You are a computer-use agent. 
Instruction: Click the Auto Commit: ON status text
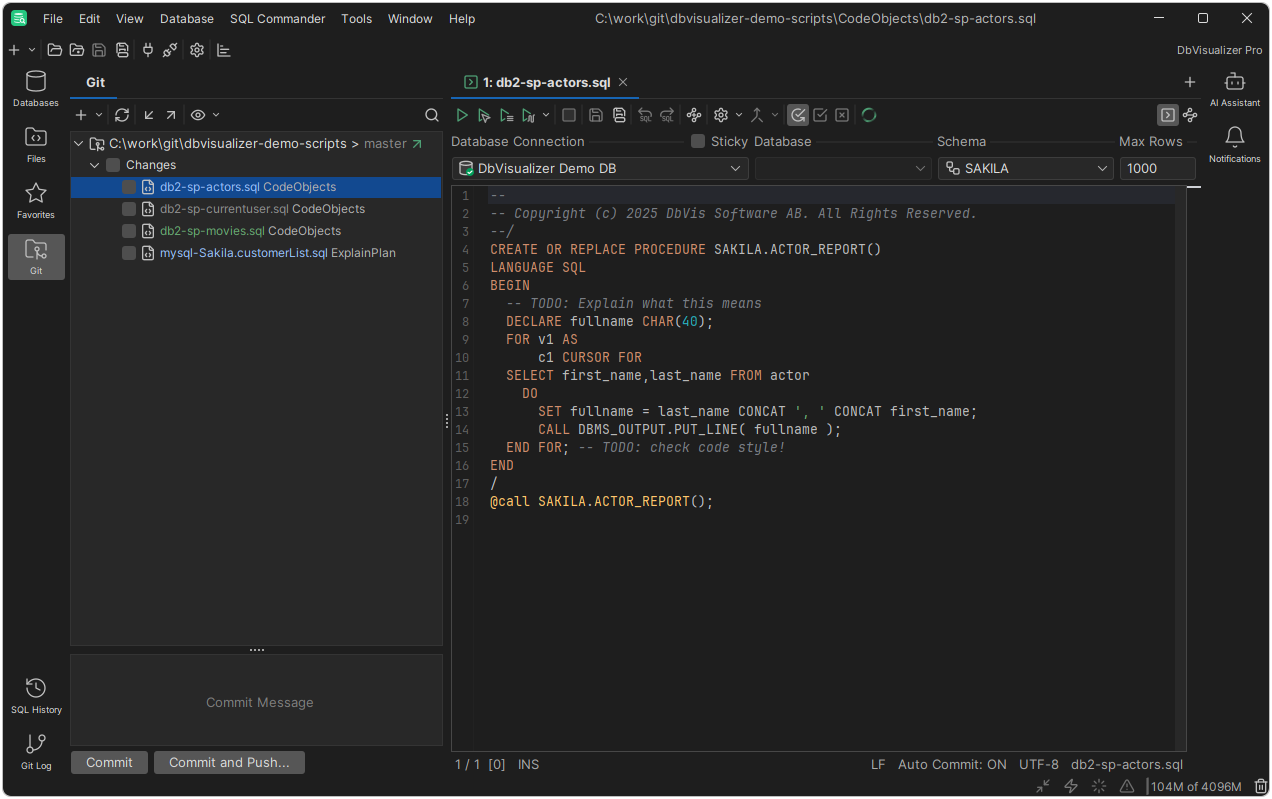(952, 764)
